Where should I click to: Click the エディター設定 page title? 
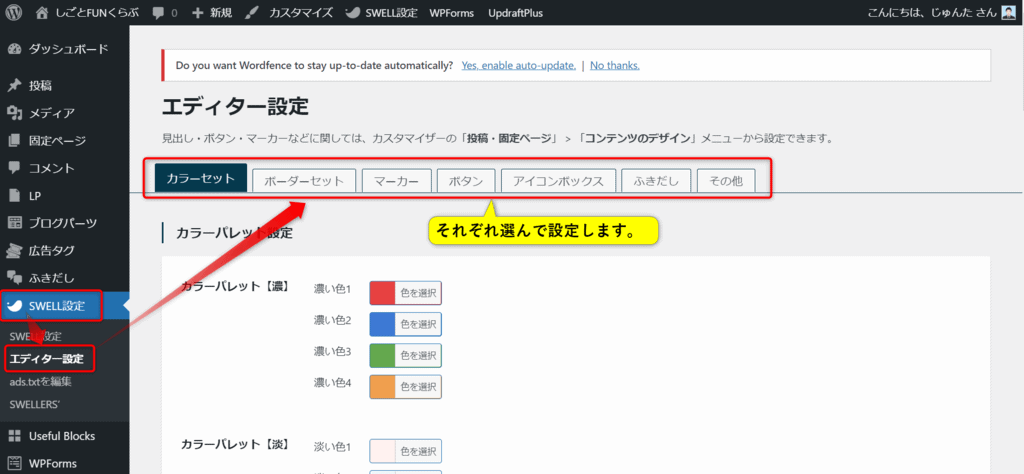pyautogui.click(x=235, y=106)
